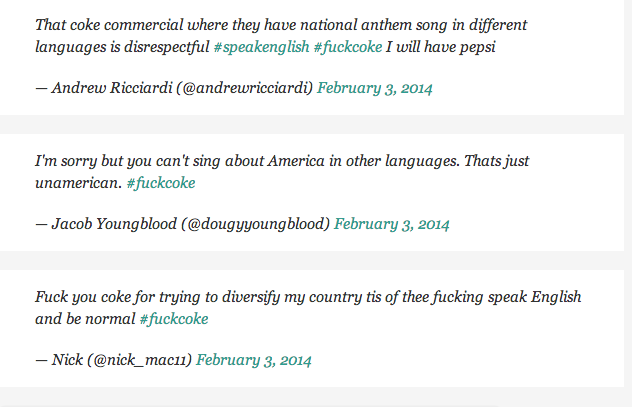Select the @nick_mac11 handle
Viewport: 632px width, 407px height.
(139, 361)
